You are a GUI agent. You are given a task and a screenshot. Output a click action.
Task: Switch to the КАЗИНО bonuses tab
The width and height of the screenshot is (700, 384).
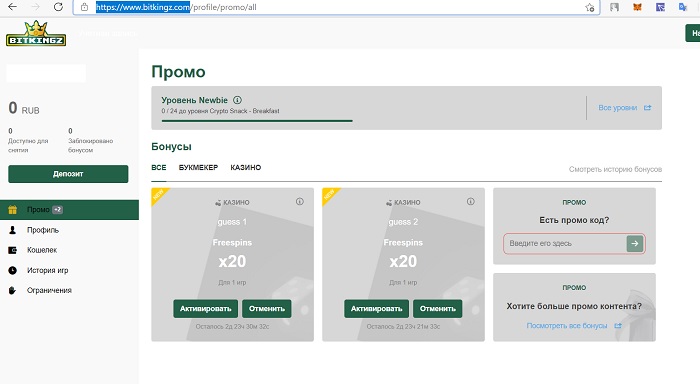[246, 167]
